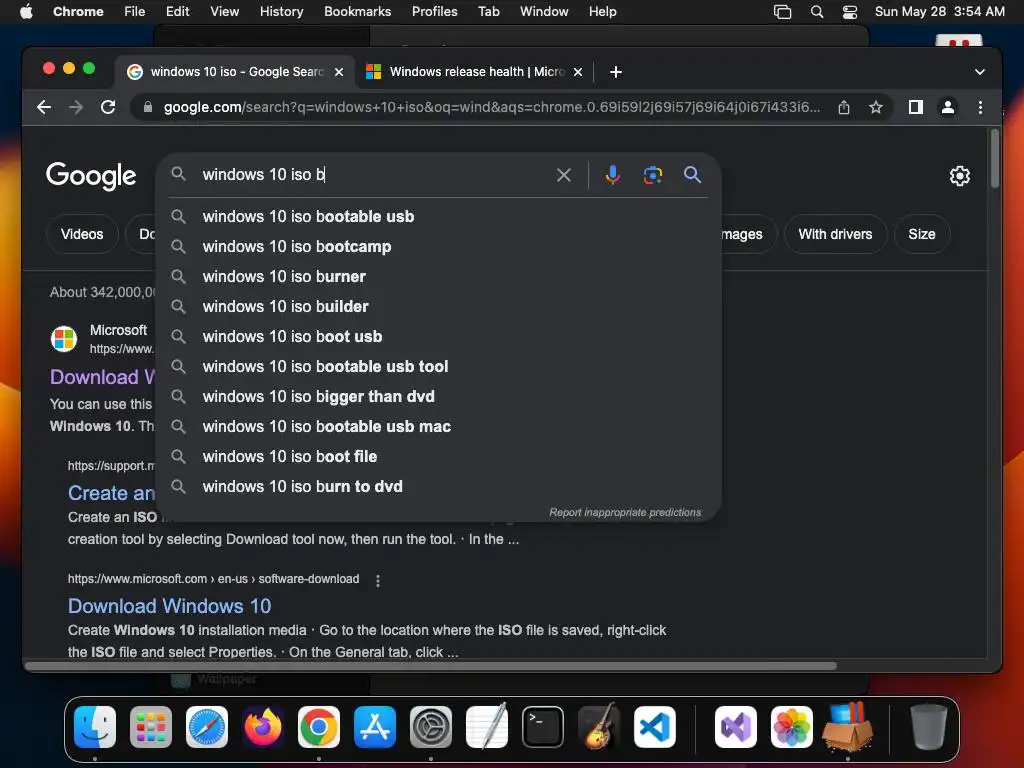Bookmark this page with star icon
The image size is (1024, 768).
pos(876,107)
